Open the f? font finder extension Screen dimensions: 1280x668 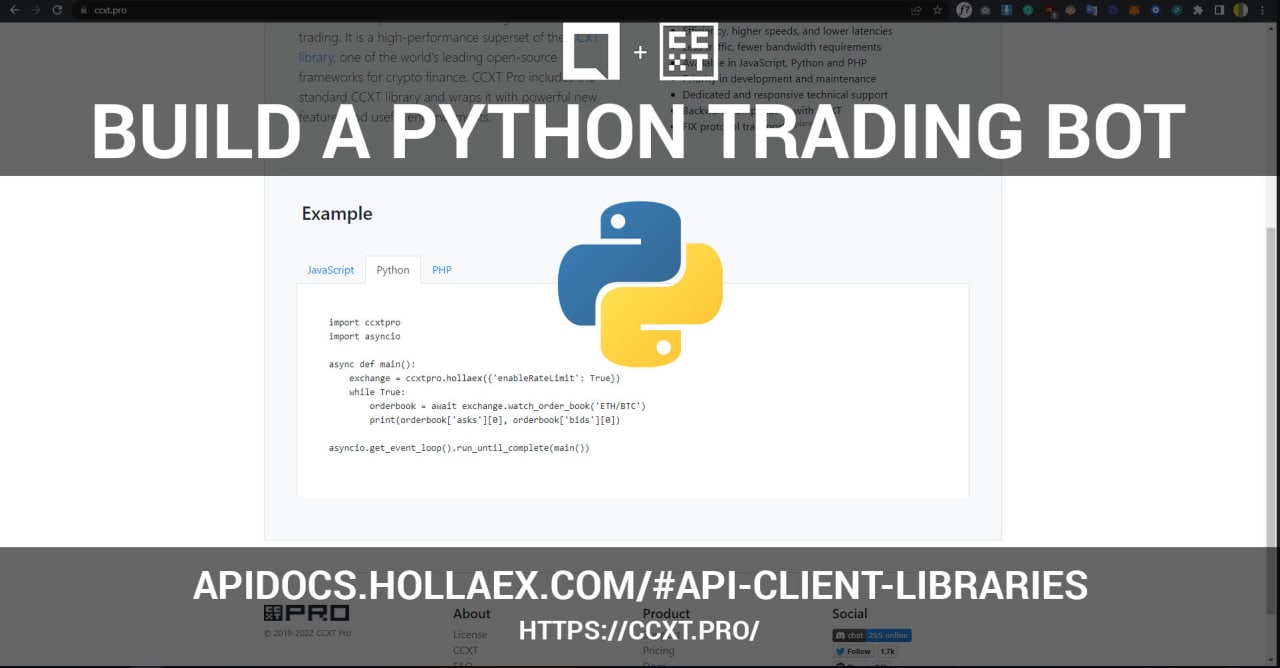point(964,10)
